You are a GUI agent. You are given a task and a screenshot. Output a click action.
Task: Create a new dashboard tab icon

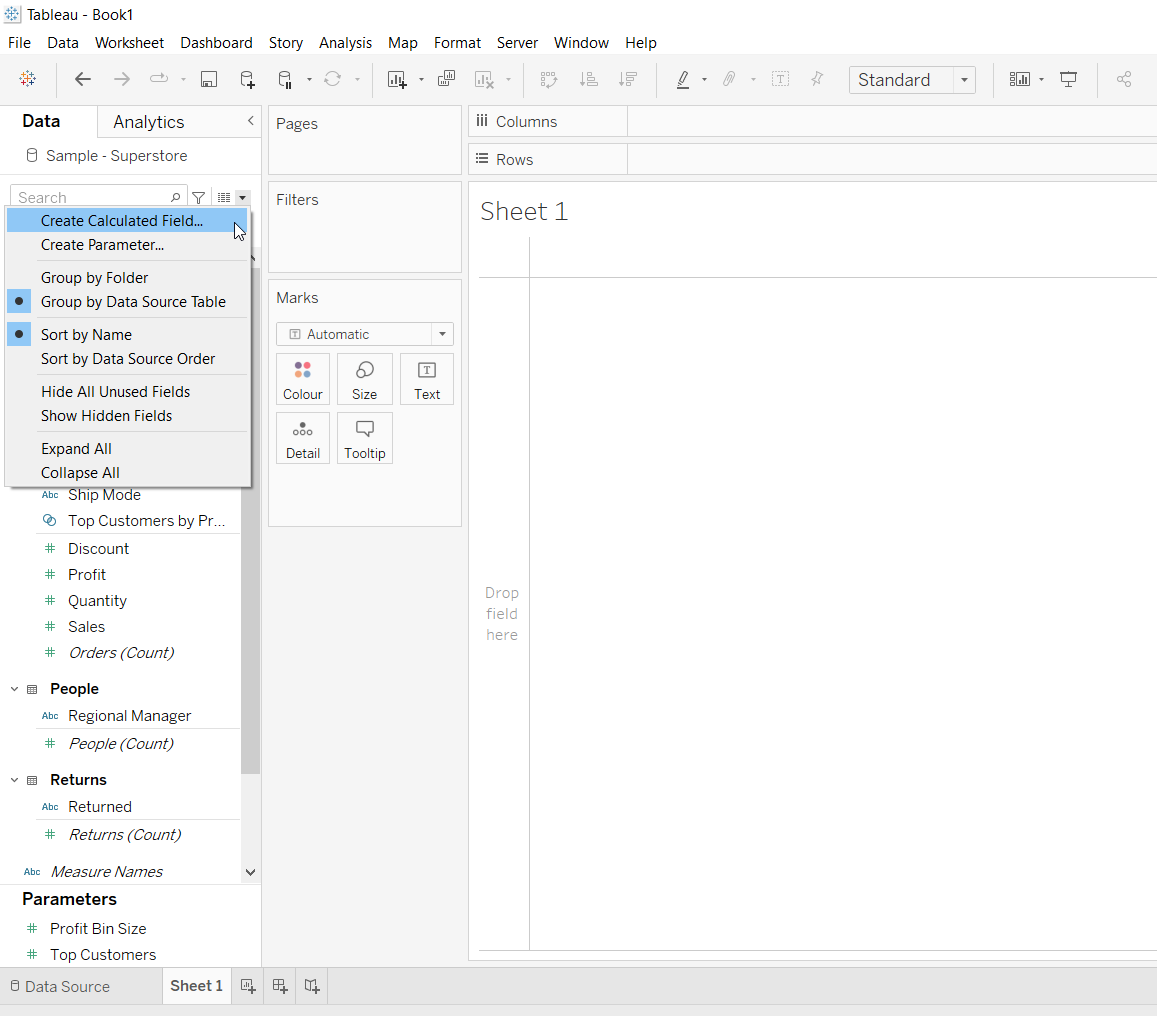point(280,986)
